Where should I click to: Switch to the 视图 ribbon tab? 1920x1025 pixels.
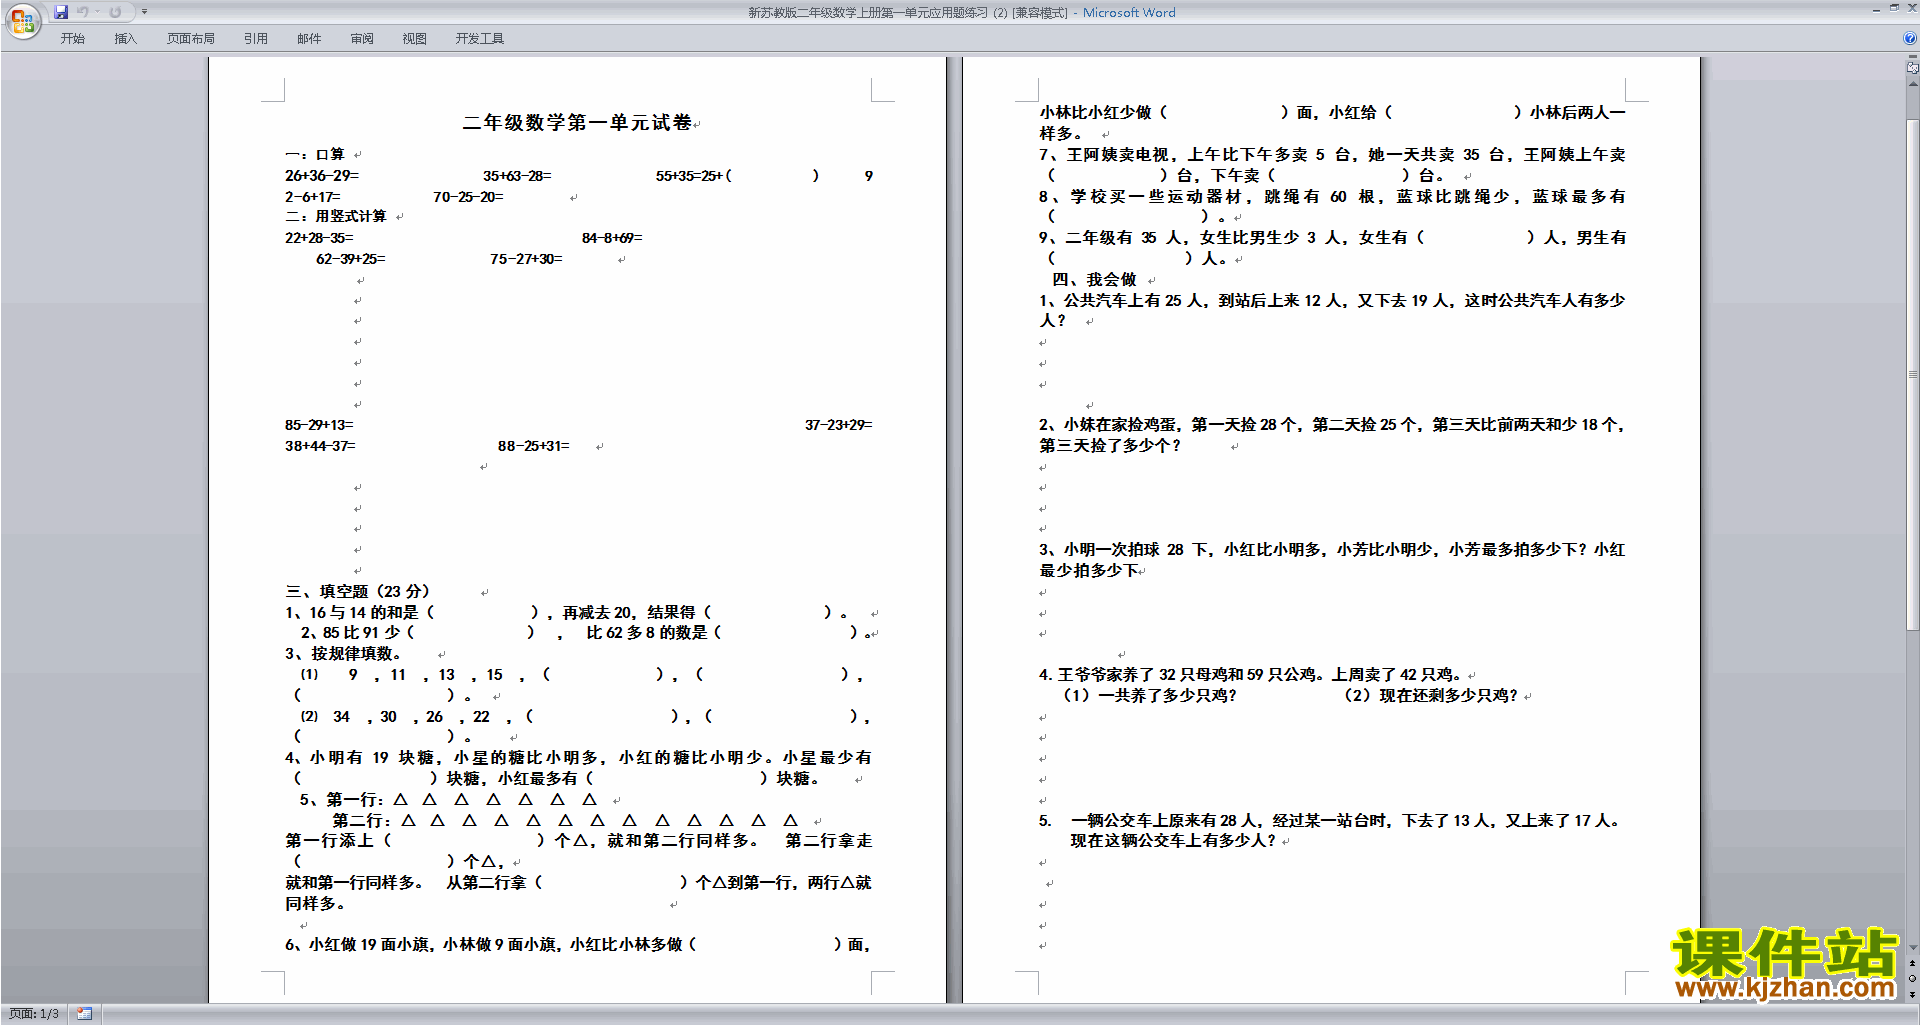tap(415, 39)
